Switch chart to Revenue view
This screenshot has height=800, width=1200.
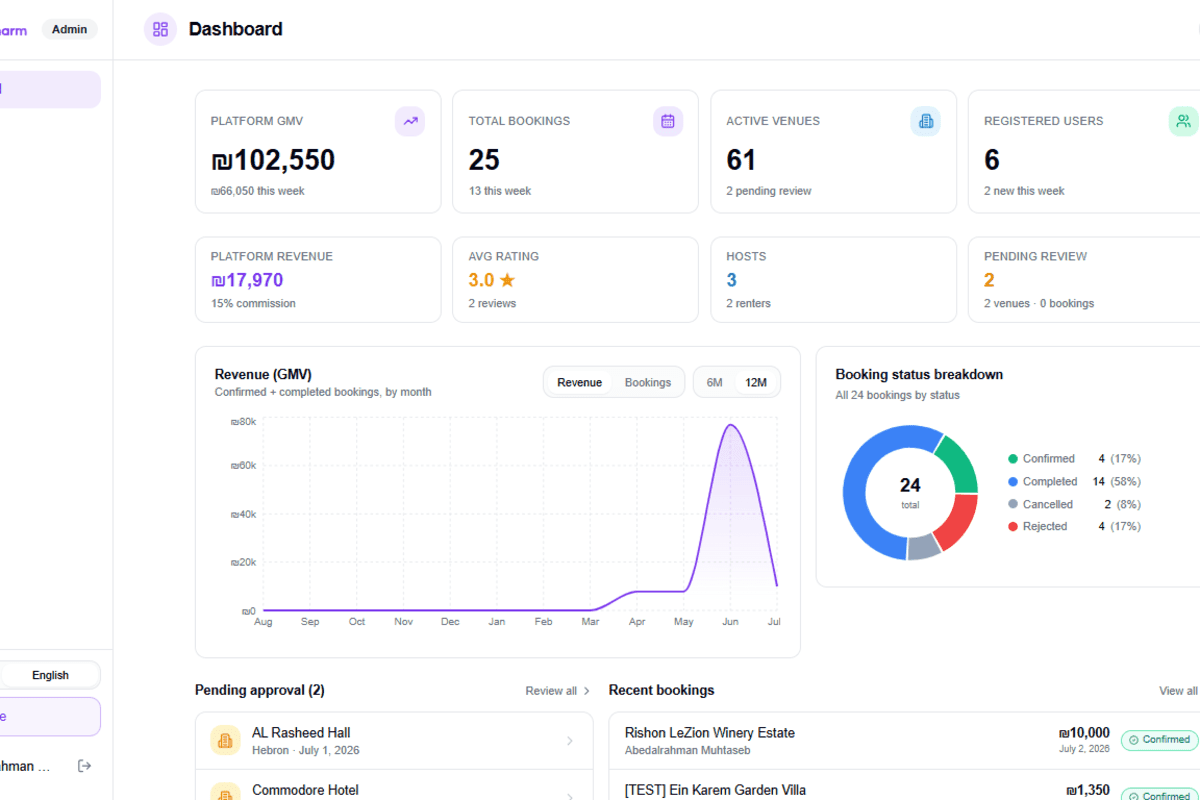(580, 382)
